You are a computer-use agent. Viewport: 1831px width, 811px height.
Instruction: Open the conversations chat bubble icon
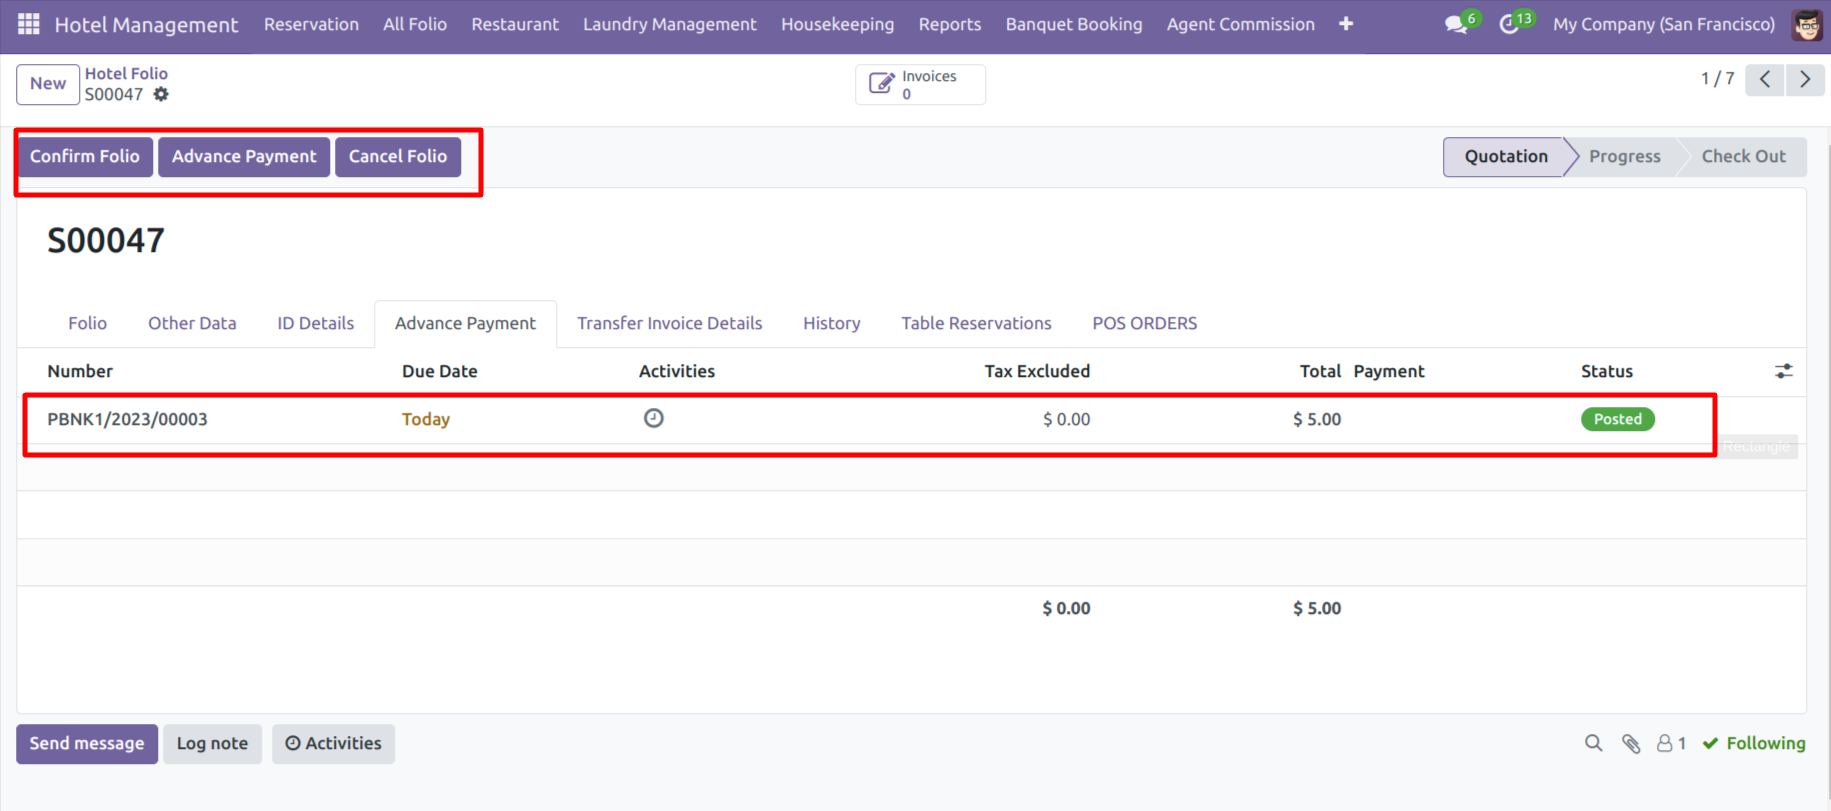point(1456,24)
